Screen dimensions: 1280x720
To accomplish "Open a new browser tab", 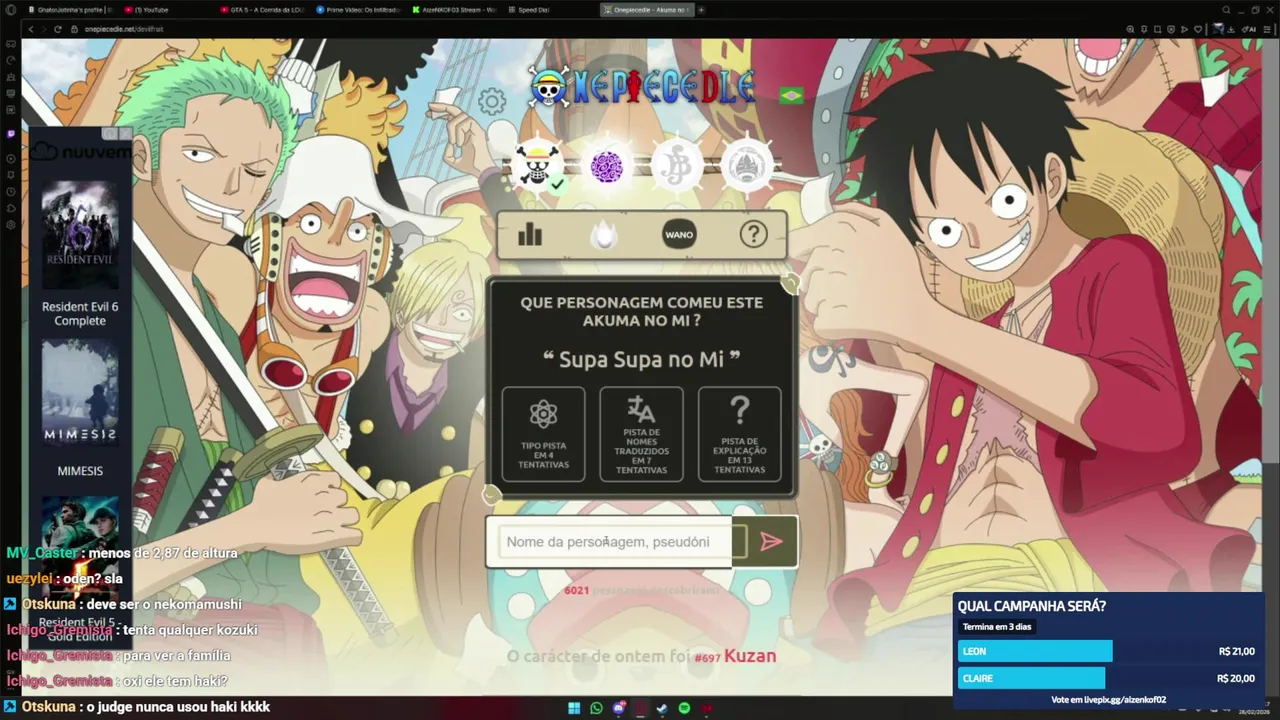I will [x=701, y=10].
